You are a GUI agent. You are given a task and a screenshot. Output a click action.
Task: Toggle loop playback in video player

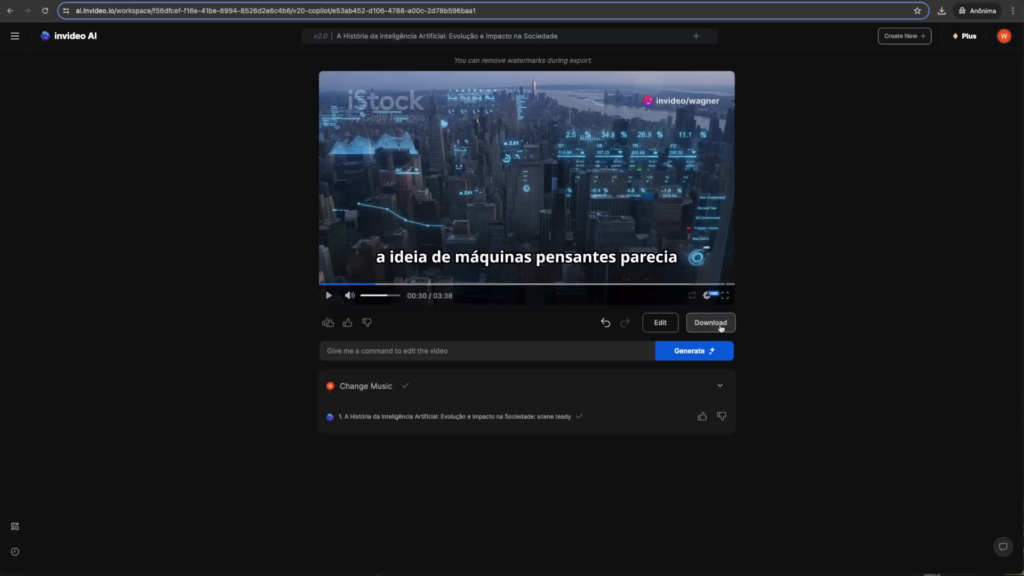(x=691, y=295)
